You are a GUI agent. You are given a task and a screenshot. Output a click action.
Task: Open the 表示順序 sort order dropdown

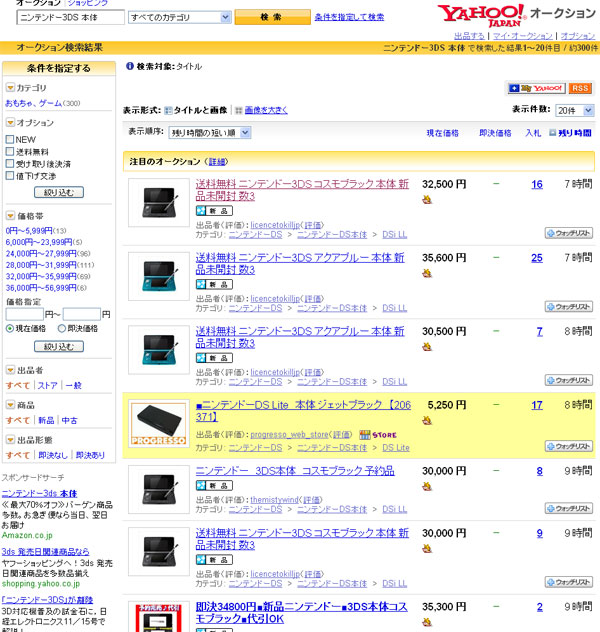(210, 133)
